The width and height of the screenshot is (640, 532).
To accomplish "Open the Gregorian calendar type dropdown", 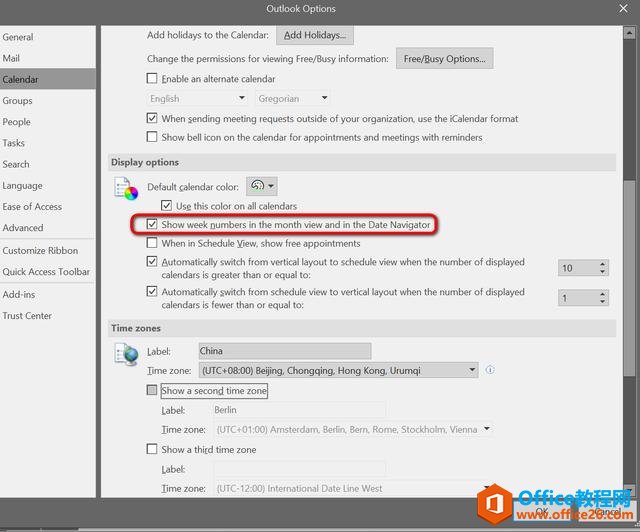I will click(x=293, y=98).
